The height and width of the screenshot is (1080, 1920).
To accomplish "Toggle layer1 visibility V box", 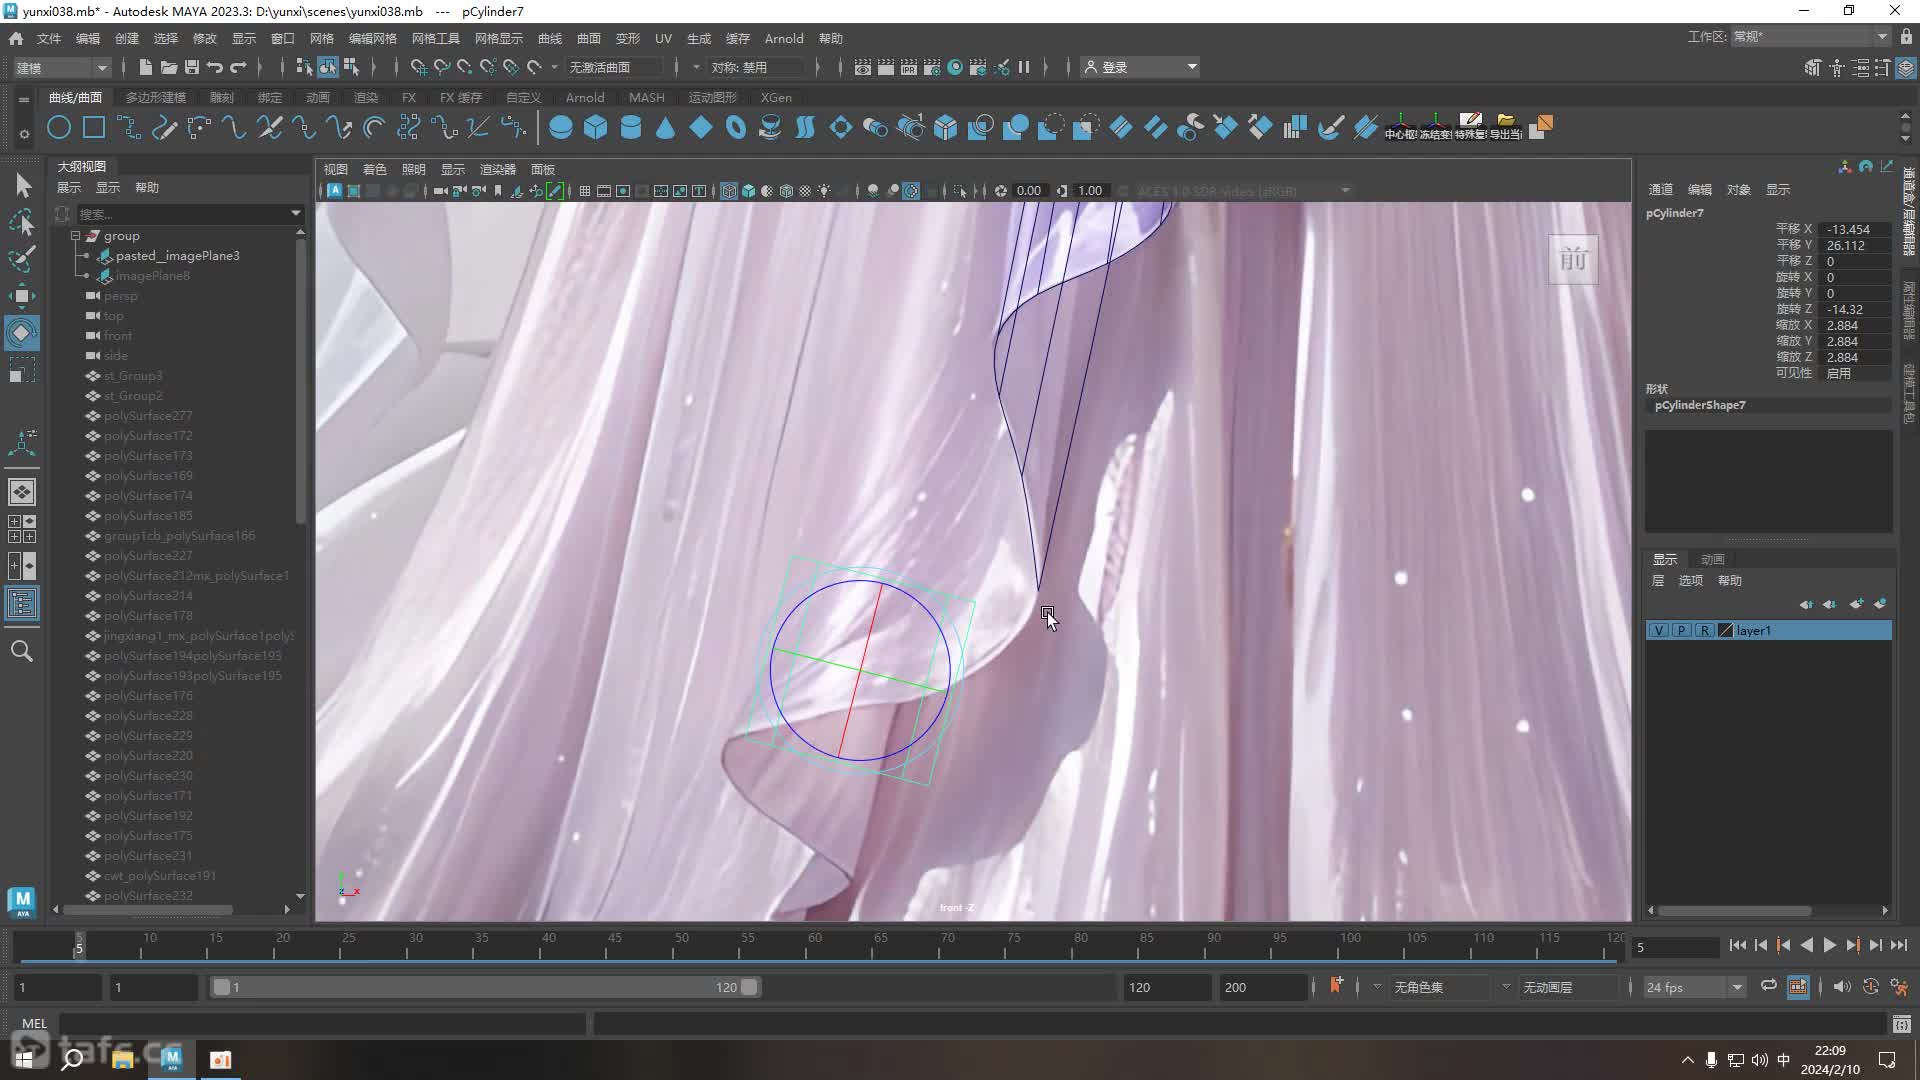I will [x=1659, y=630].
